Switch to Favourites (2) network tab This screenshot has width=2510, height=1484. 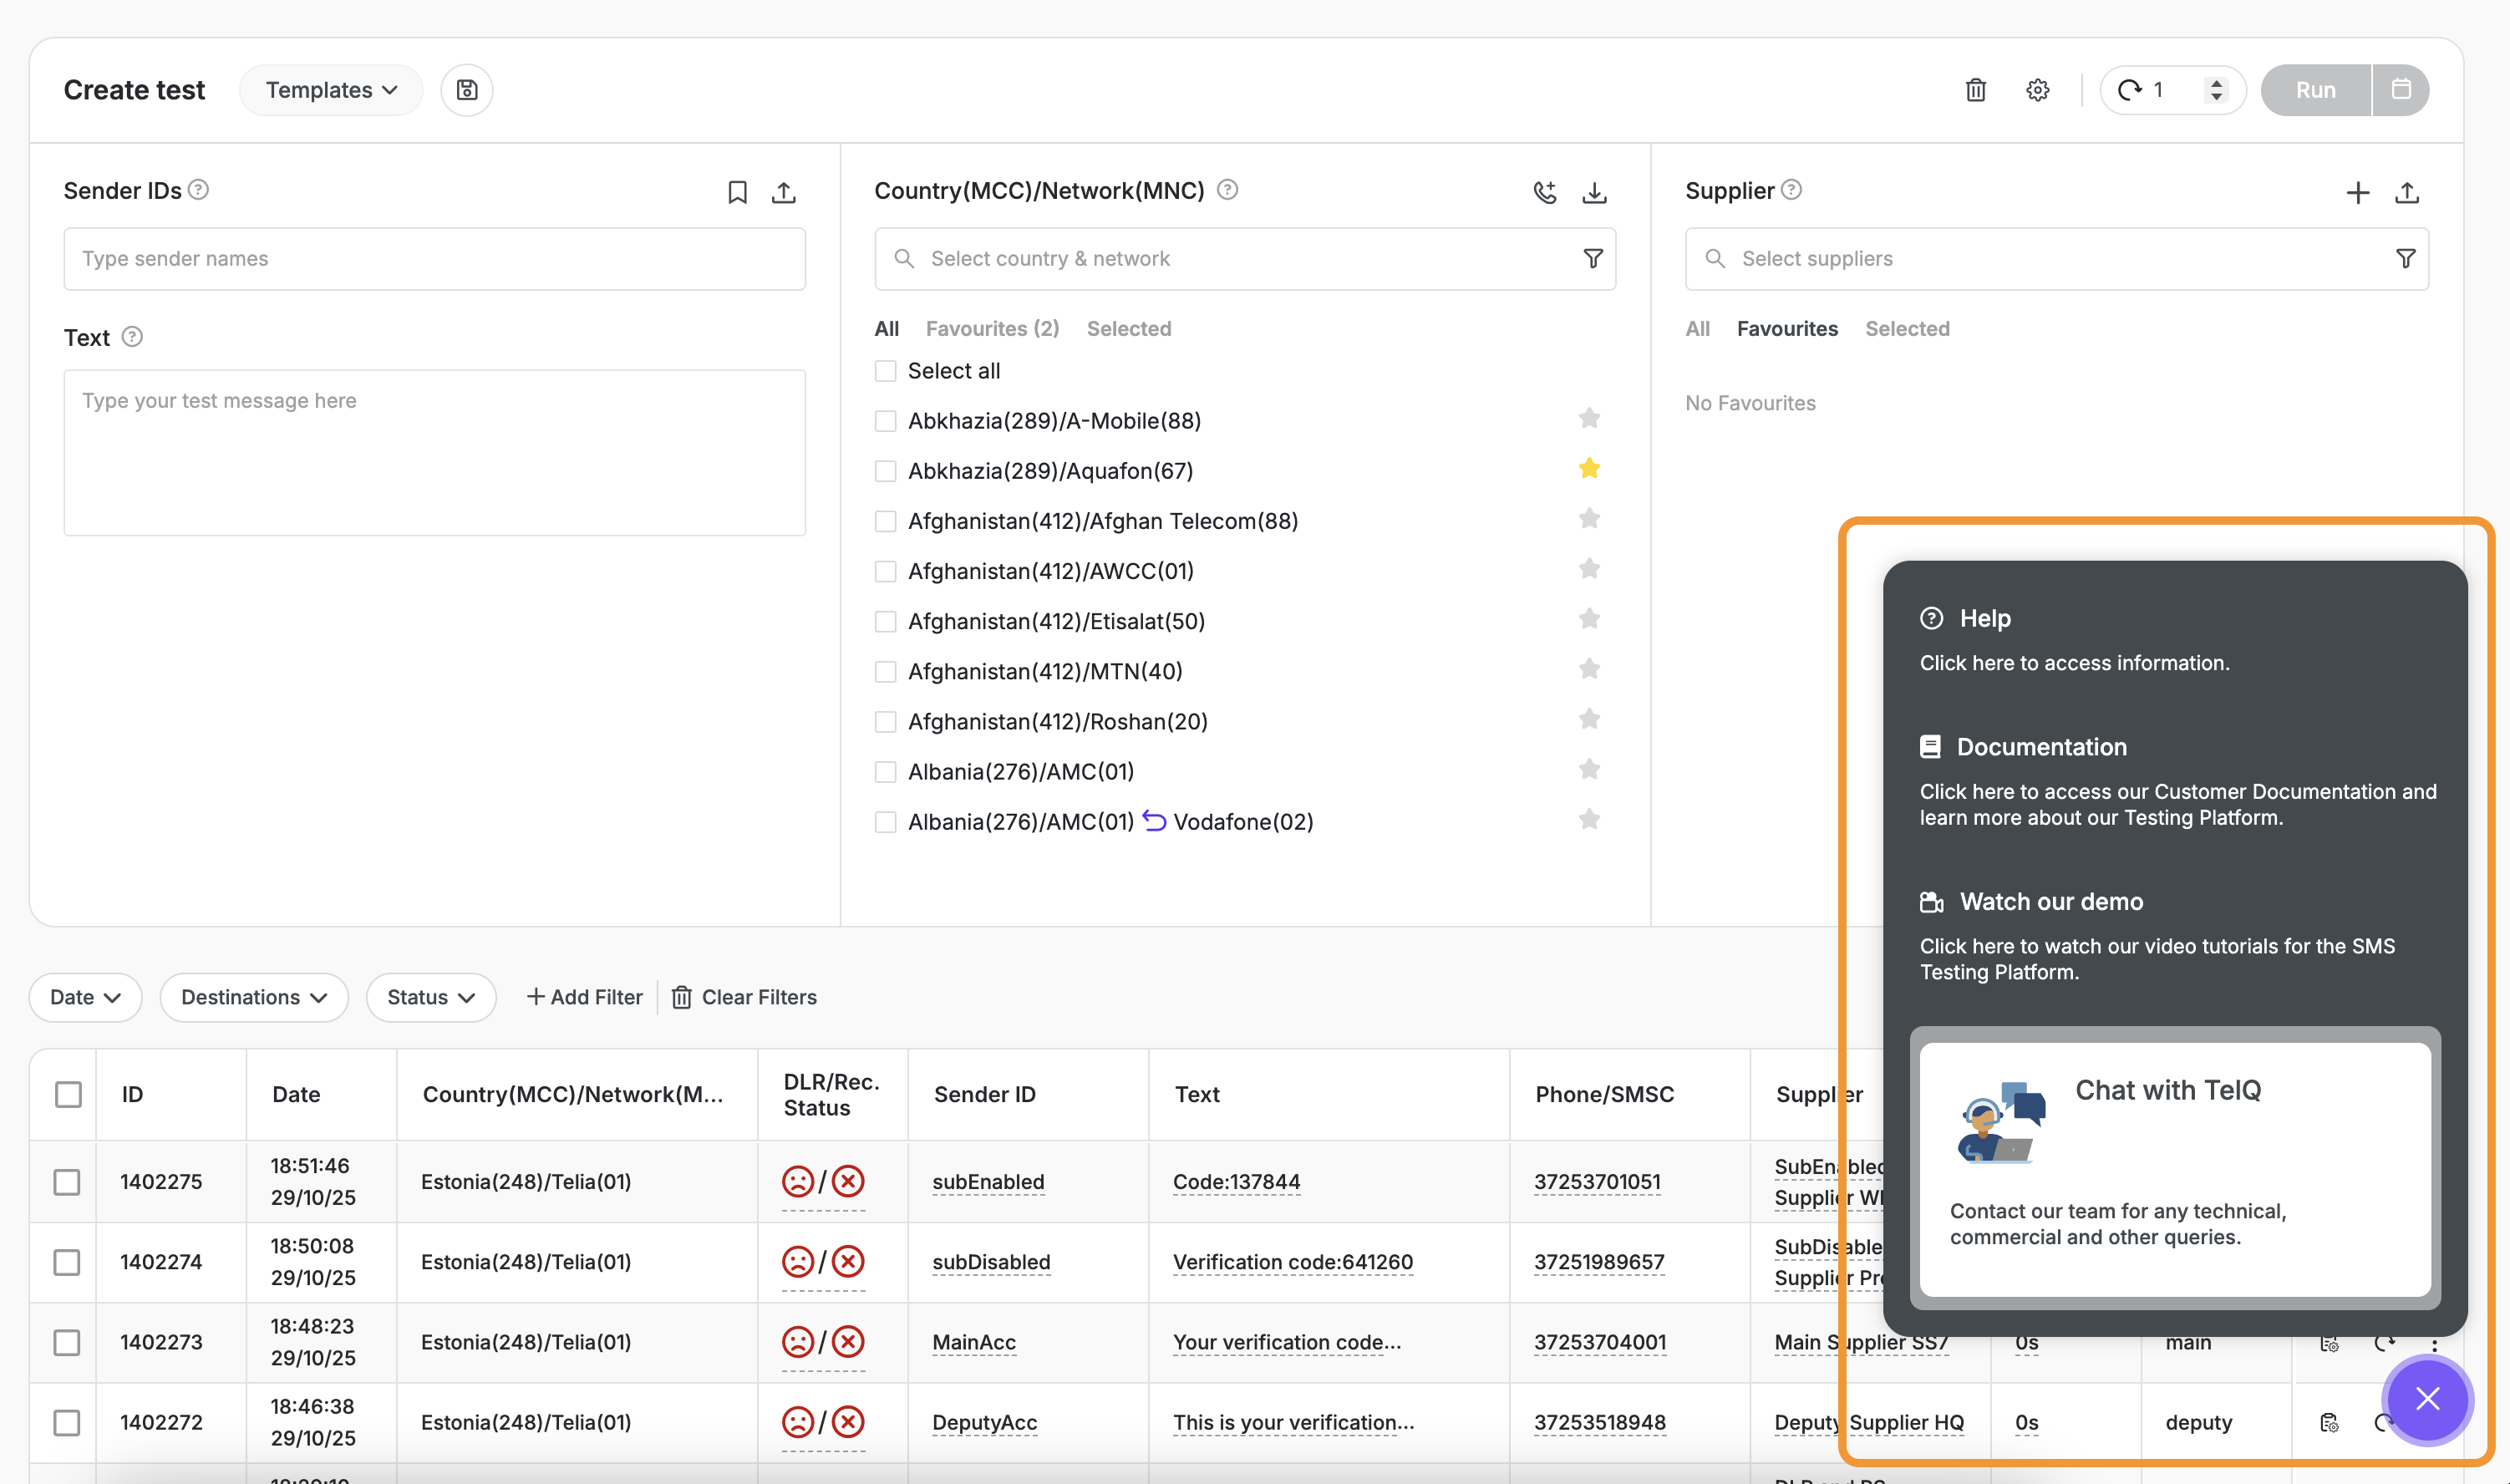coord(992,329)
